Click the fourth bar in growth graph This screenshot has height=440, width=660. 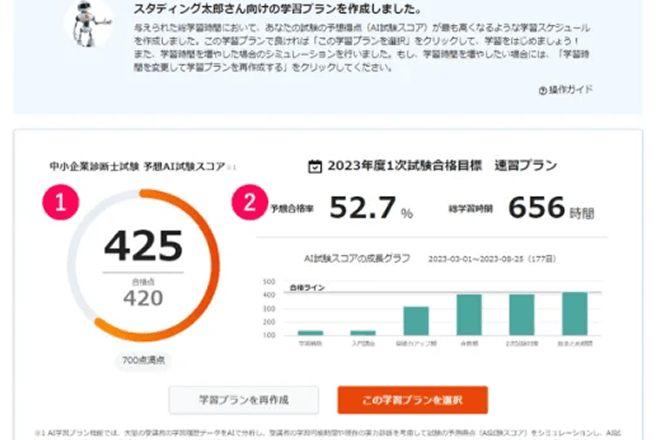click(469, 315)
